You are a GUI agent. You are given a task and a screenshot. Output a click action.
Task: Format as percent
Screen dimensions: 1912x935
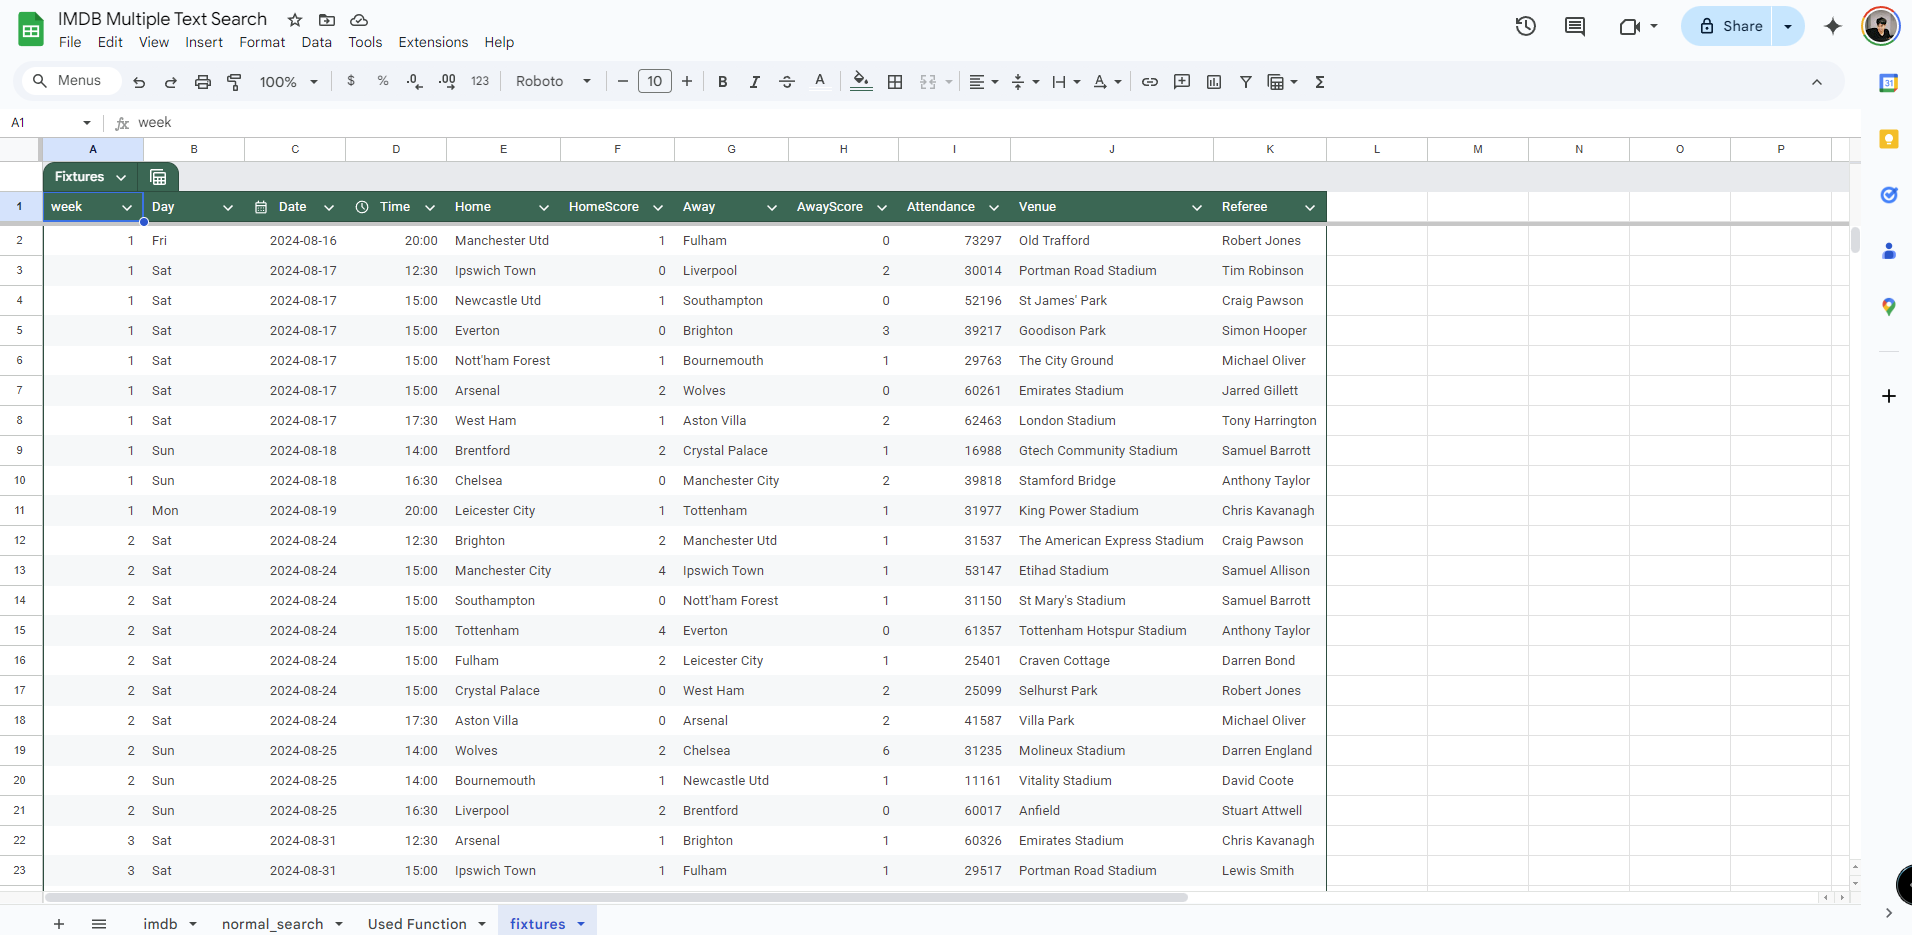pos(383,81)
